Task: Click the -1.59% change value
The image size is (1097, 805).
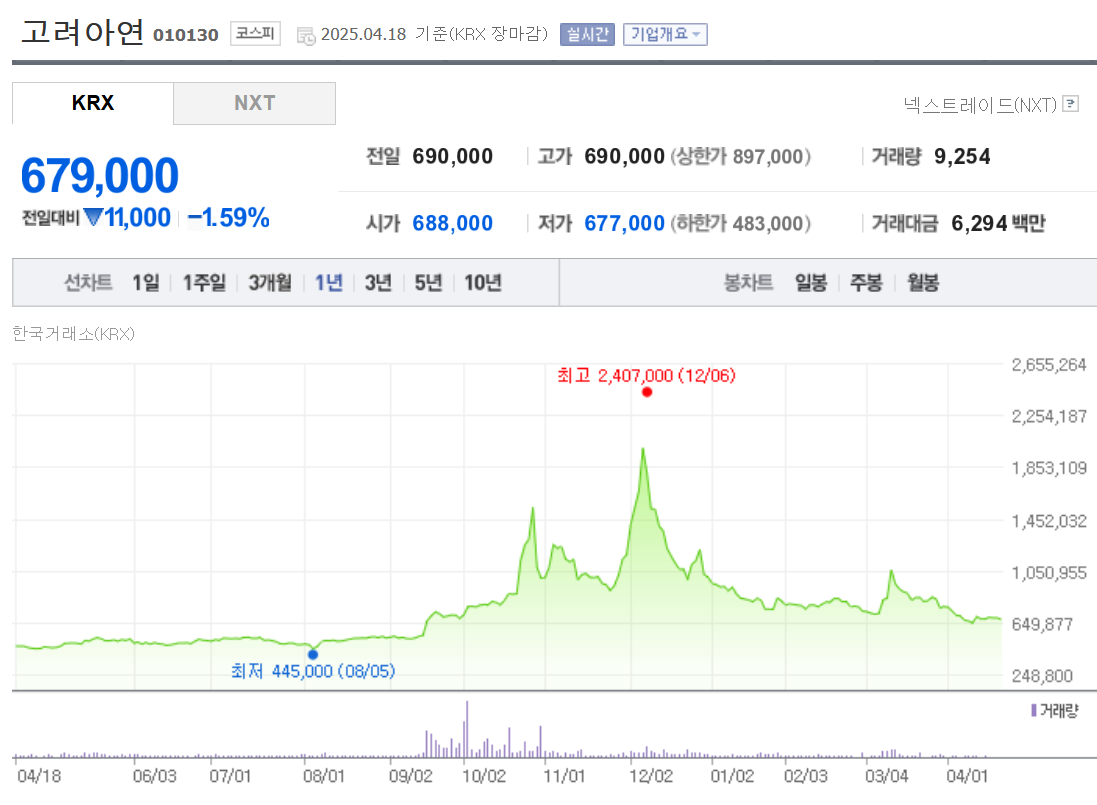Action: click(x=229, y=218)
